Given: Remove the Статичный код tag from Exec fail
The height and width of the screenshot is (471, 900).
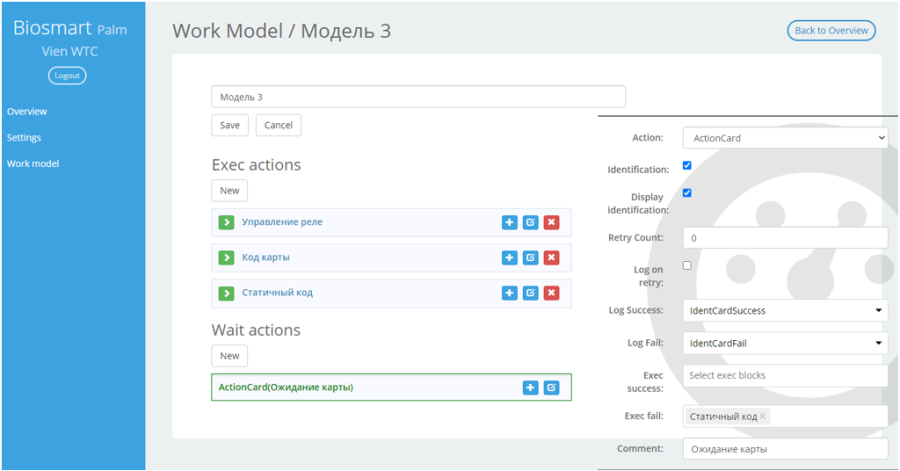Looking at the screenshot, I should click(x=763, y=416).
